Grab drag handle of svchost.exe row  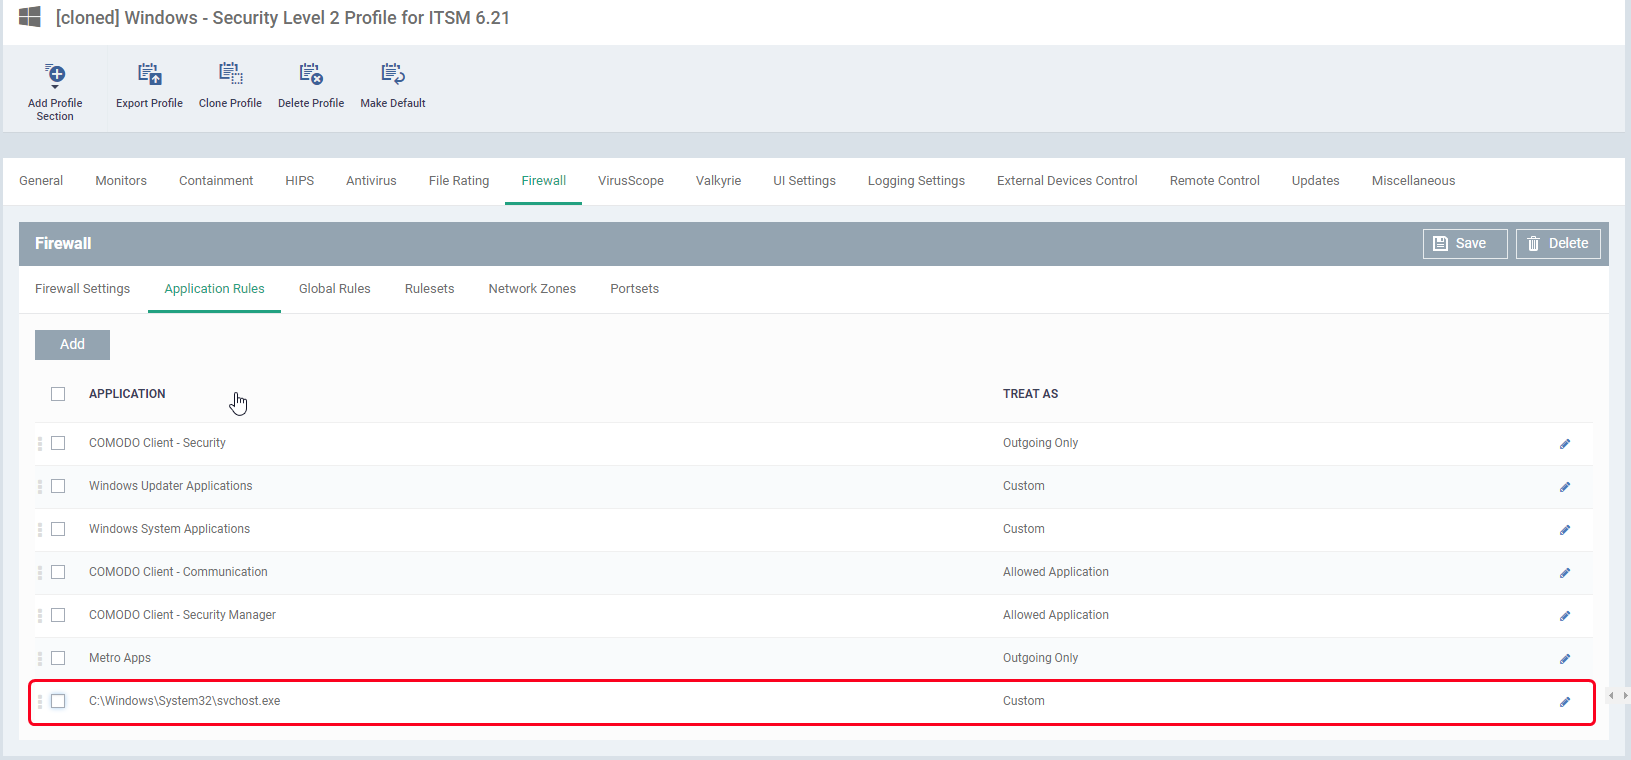click(40, 701)
